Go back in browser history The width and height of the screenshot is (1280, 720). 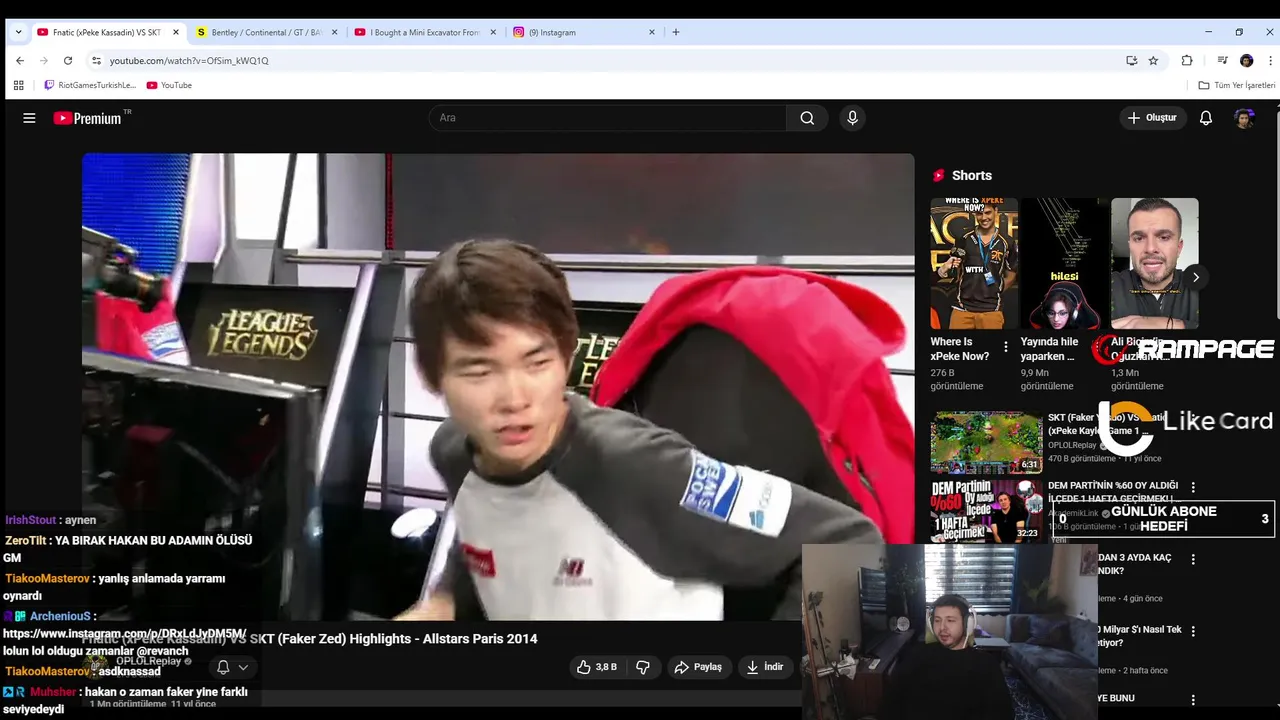pyautogui.click(x=20, y=60)
